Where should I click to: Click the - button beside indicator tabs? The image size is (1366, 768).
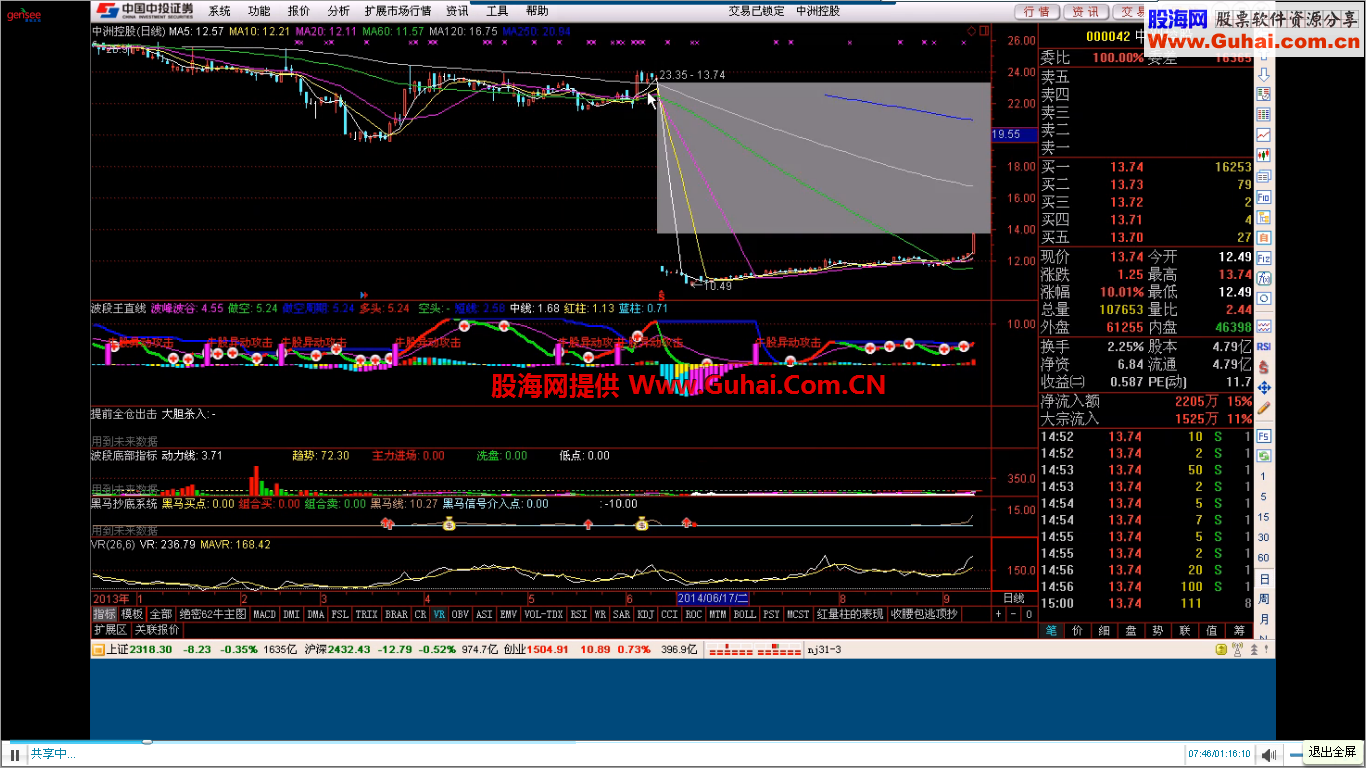pos(1013,614)
